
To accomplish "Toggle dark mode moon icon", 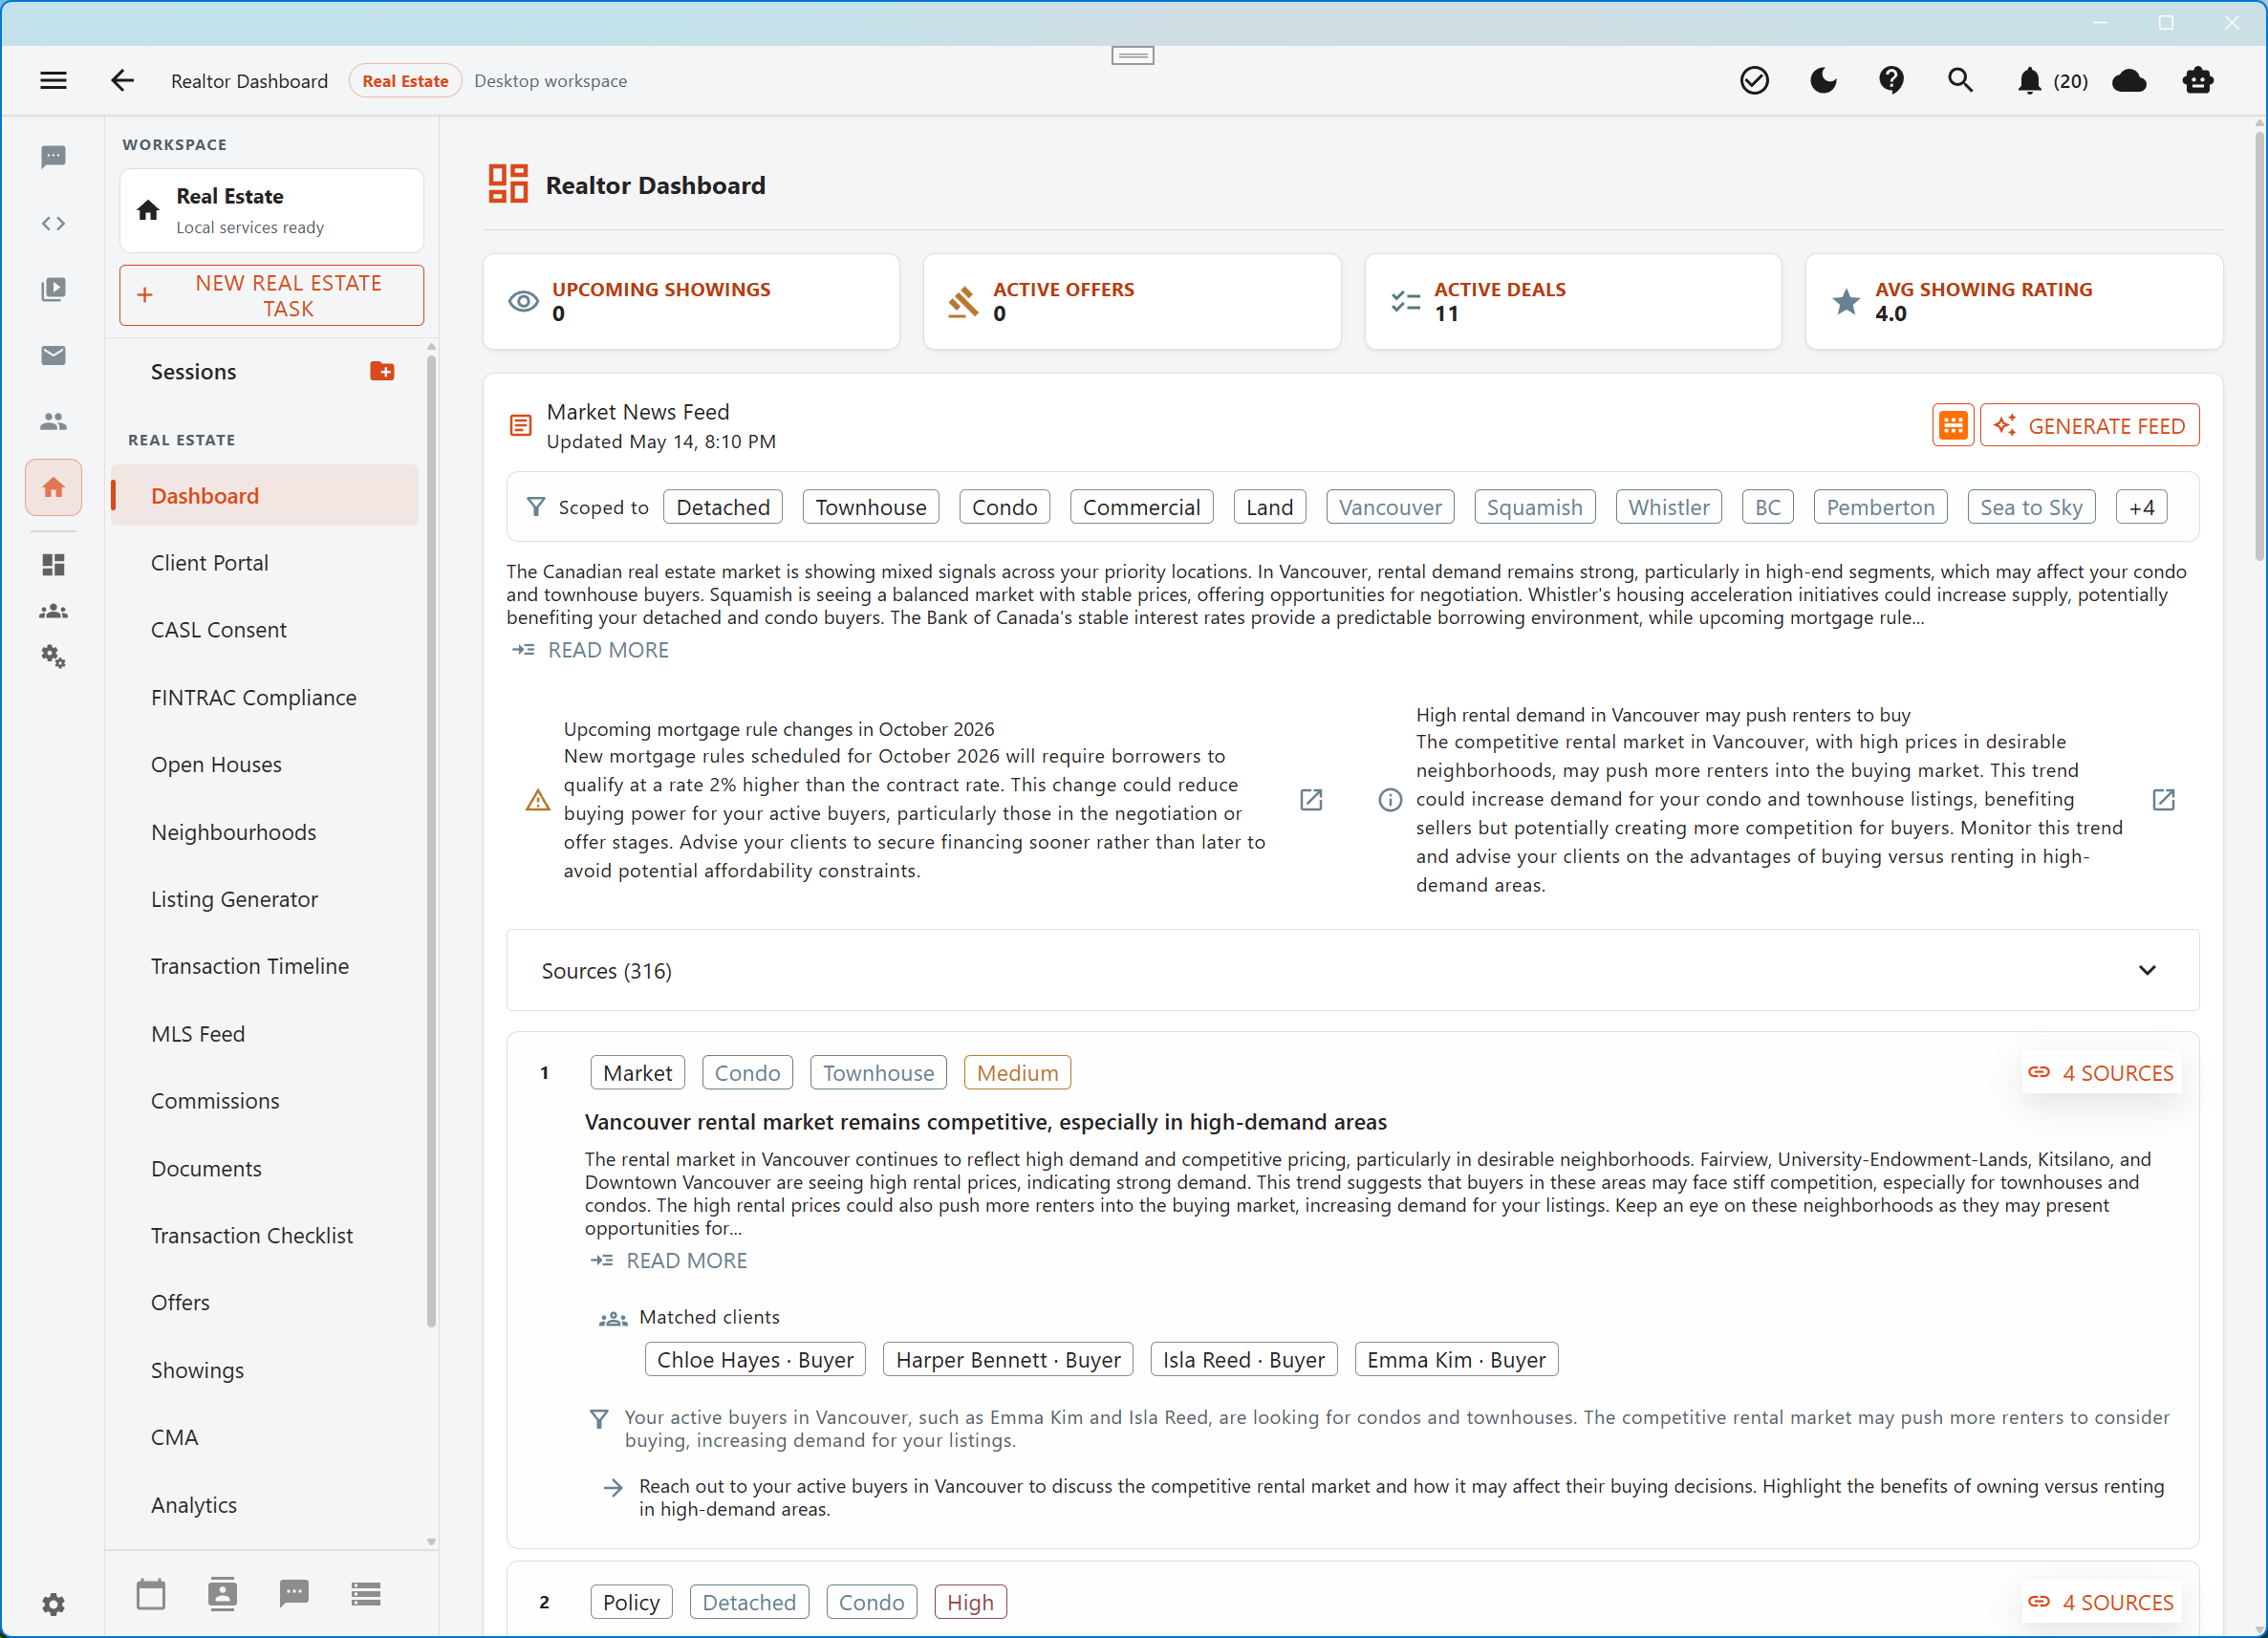I will 1823,81.
